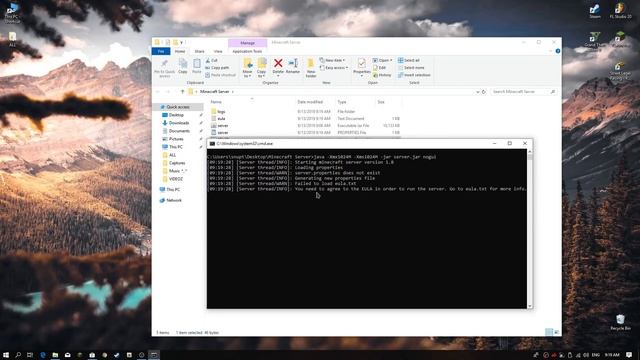Switch to Large icons view in status bar

[556, 332]
